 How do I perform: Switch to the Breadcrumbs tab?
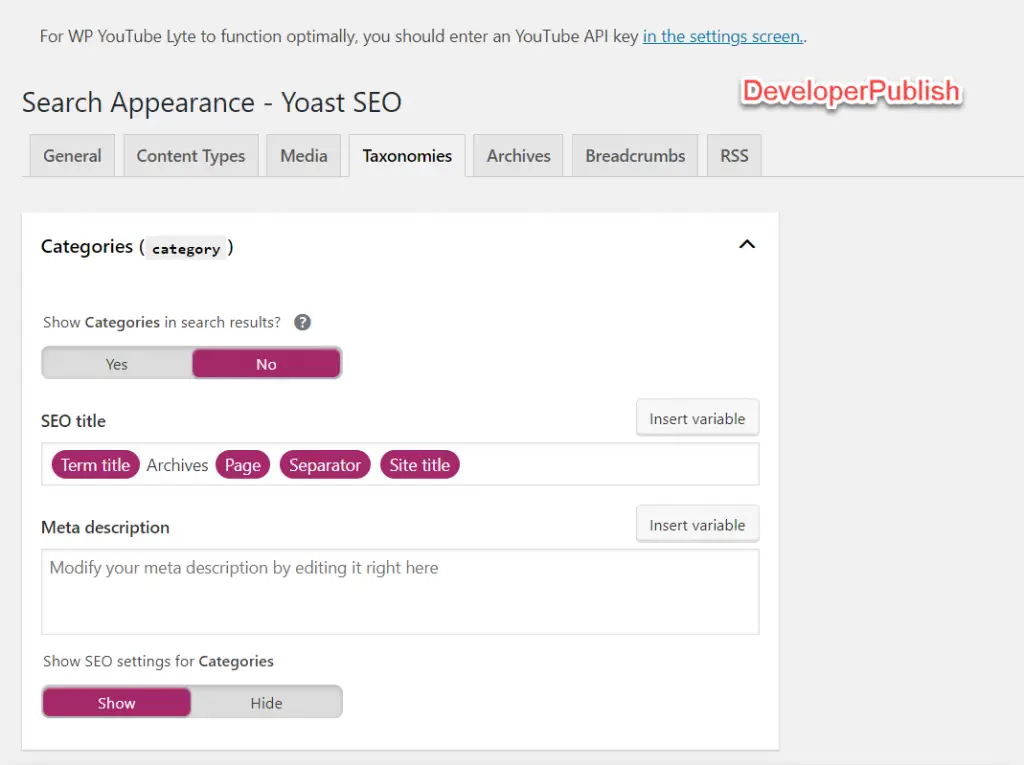pyautogui.click(x=635, y=155)
